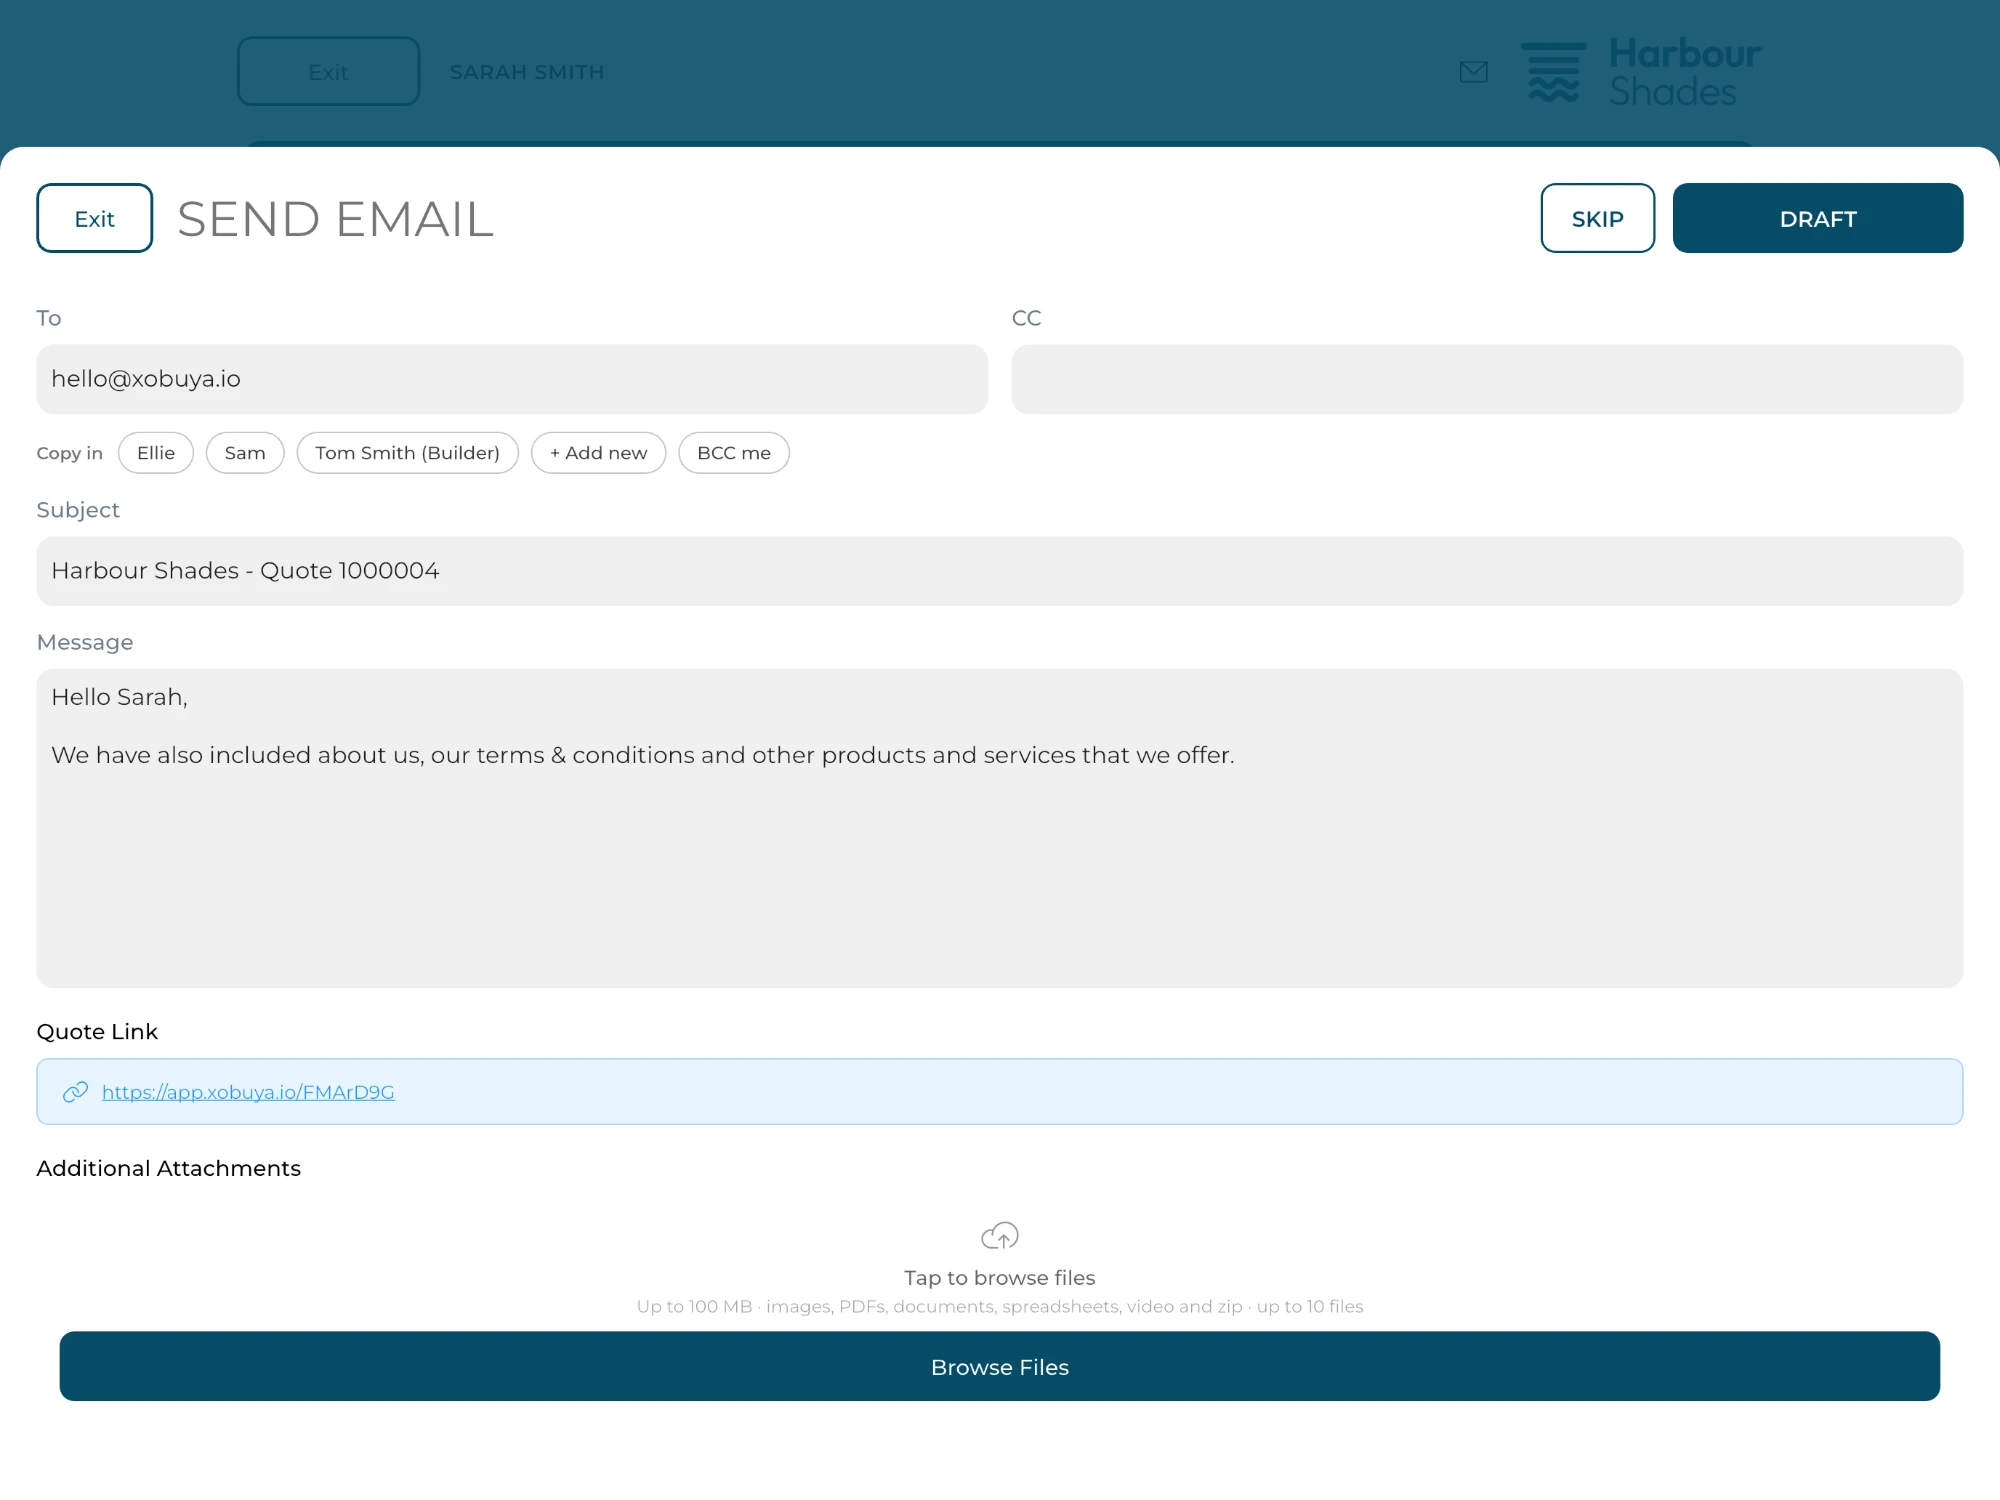The height and width of the screenshot is (1500, 2000).
Task: Edit the Subject field with Quote 1000004
Action: click(1000, 571)
